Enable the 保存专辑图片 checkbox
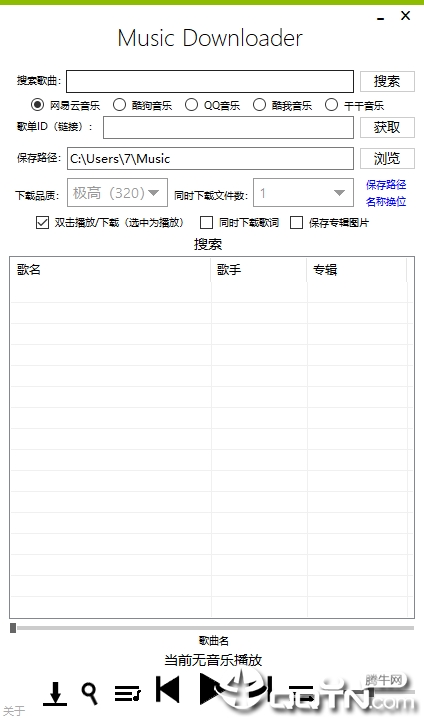Screen dimensions: 424x718 tap(297, 223)
